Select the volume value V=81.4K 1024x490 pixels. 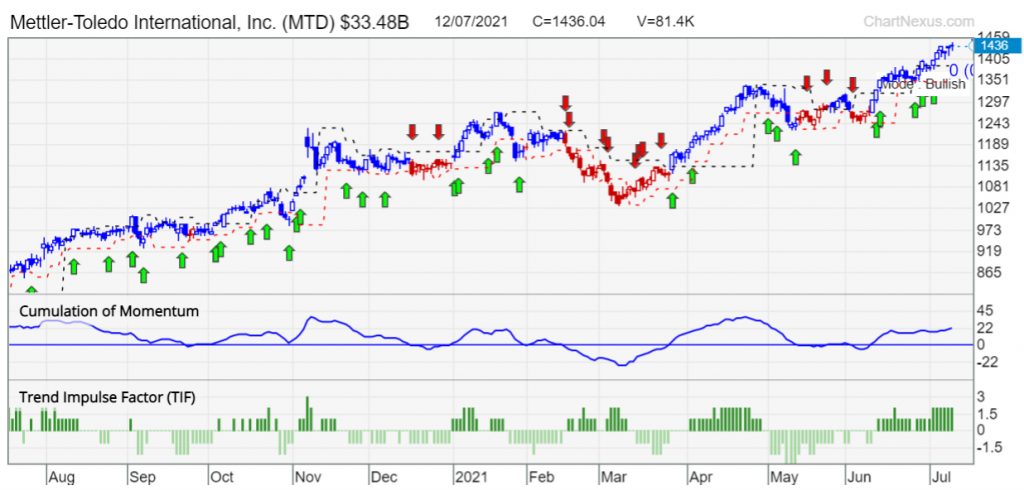(x=665, y=22)
